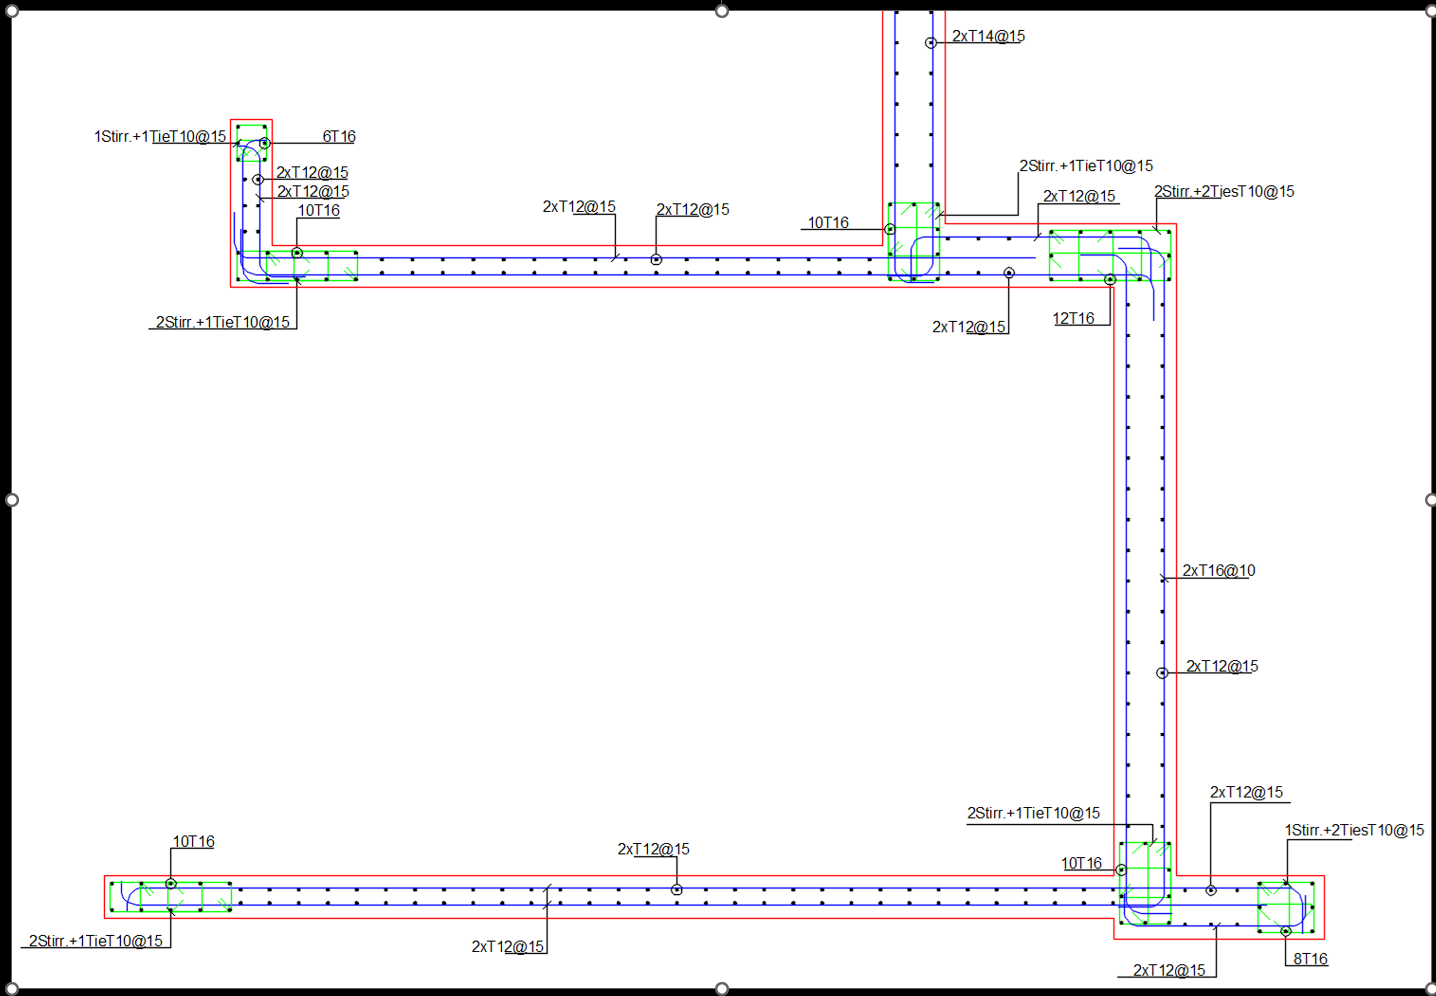Select the "6T16" annotation text
Screen dimensions: 1436x996
coord(339,136)
